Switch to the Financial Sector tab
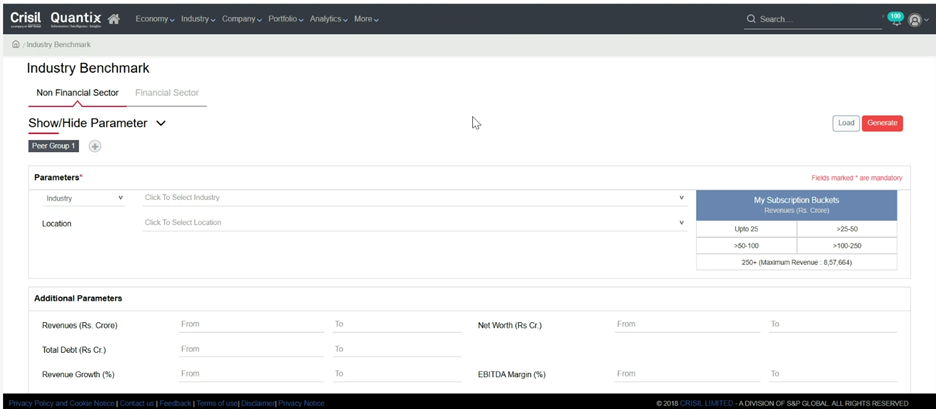Screen dimensions: 936x409 pos(167,93)
